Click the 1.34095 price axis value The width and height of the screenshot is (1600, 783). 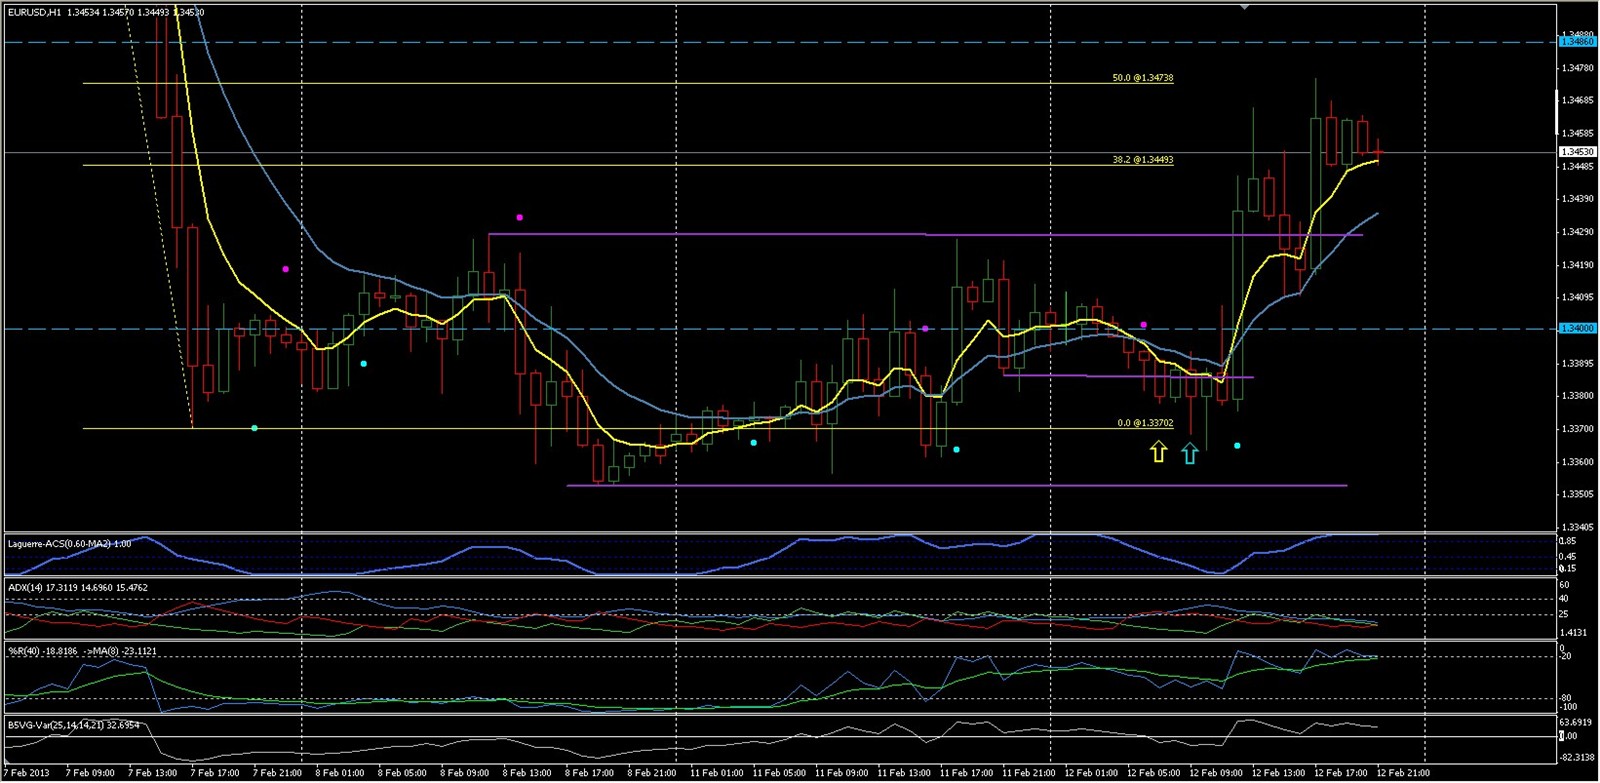coord(1577,297)
